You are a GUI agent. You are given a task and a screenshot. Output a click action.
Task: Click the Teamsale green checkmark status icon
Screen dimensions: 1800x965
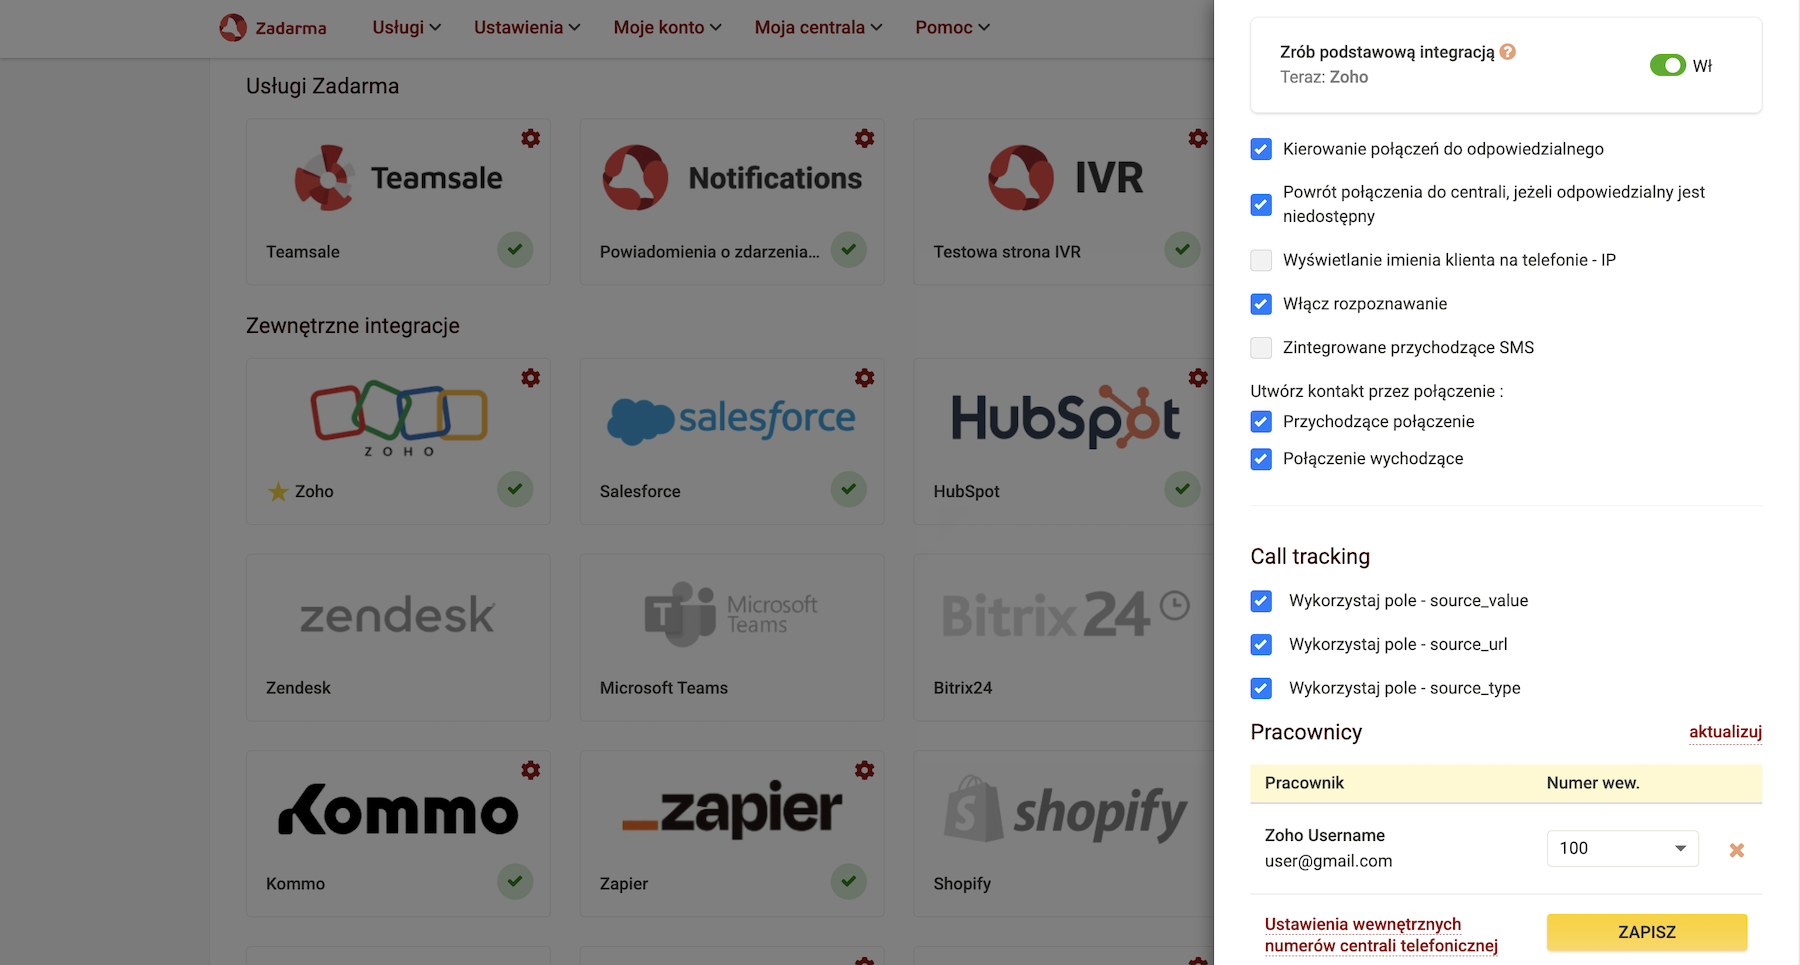tap(515, 249)
